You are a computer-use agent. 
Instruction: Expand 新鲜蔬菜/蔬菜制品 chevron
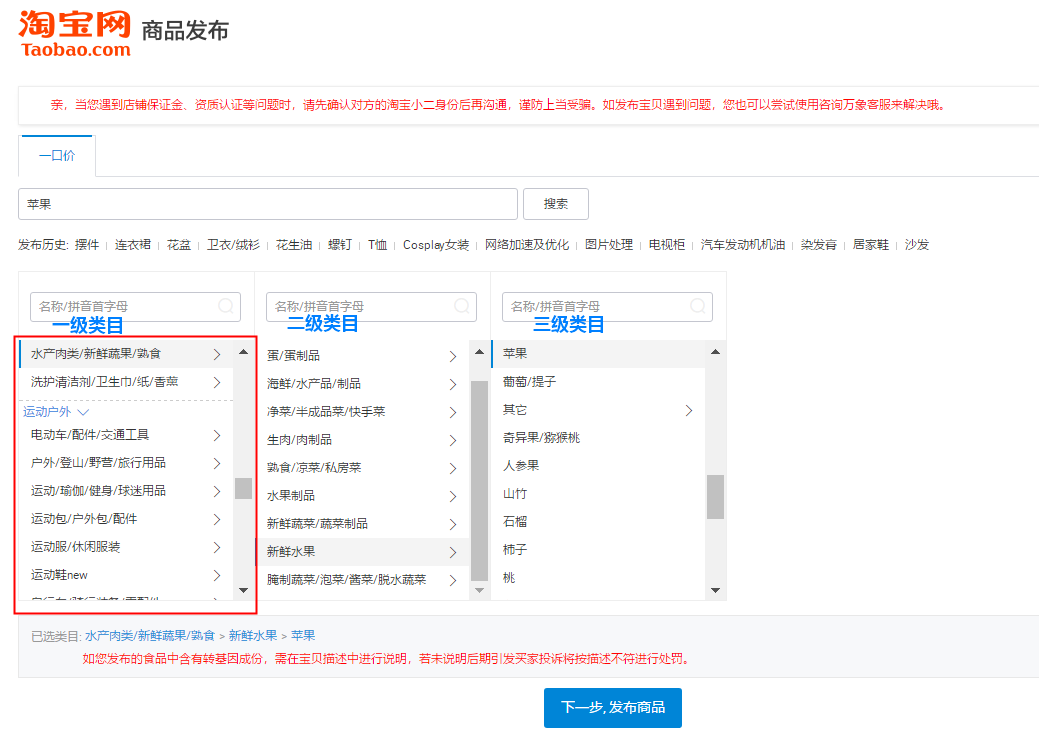[x=453, y=524]
